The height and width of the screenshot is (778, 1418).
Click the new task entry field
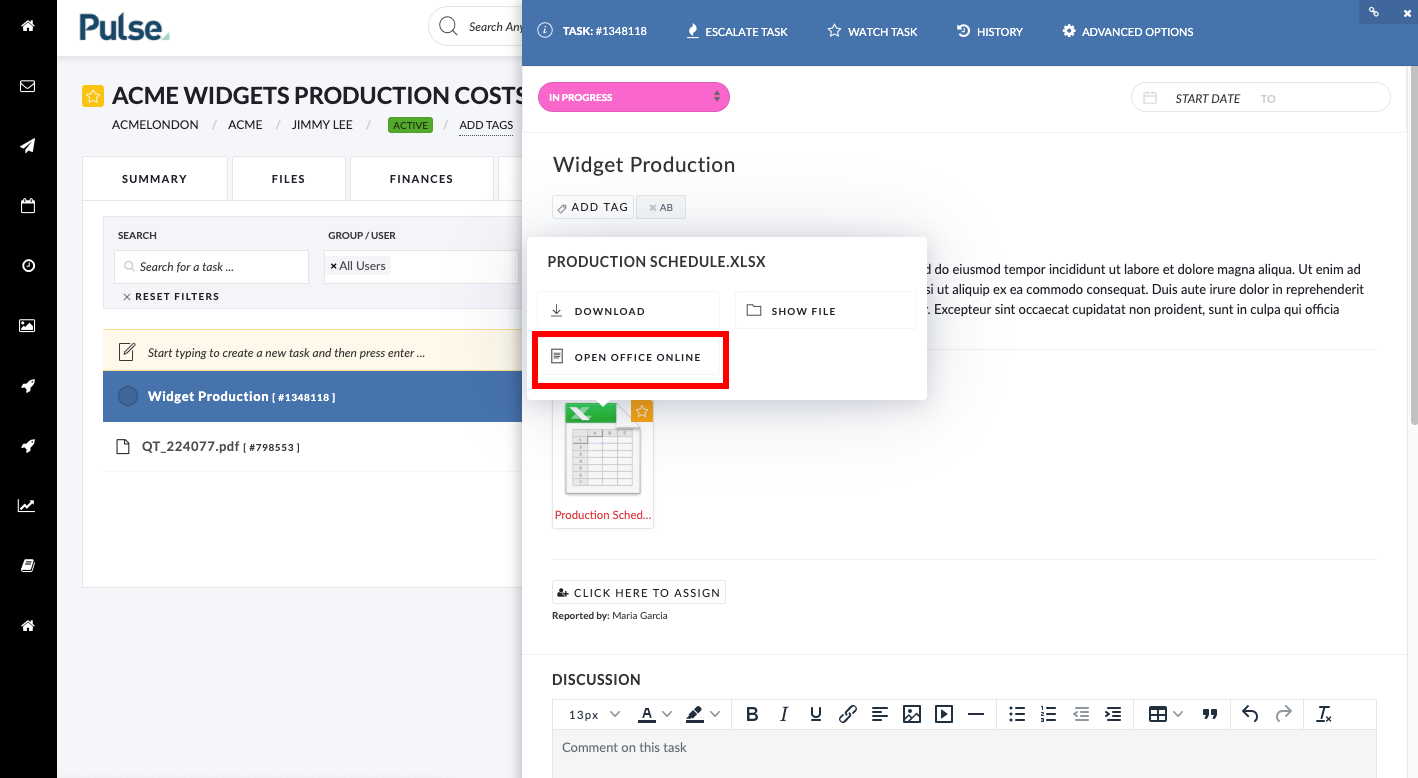point(313,352)
